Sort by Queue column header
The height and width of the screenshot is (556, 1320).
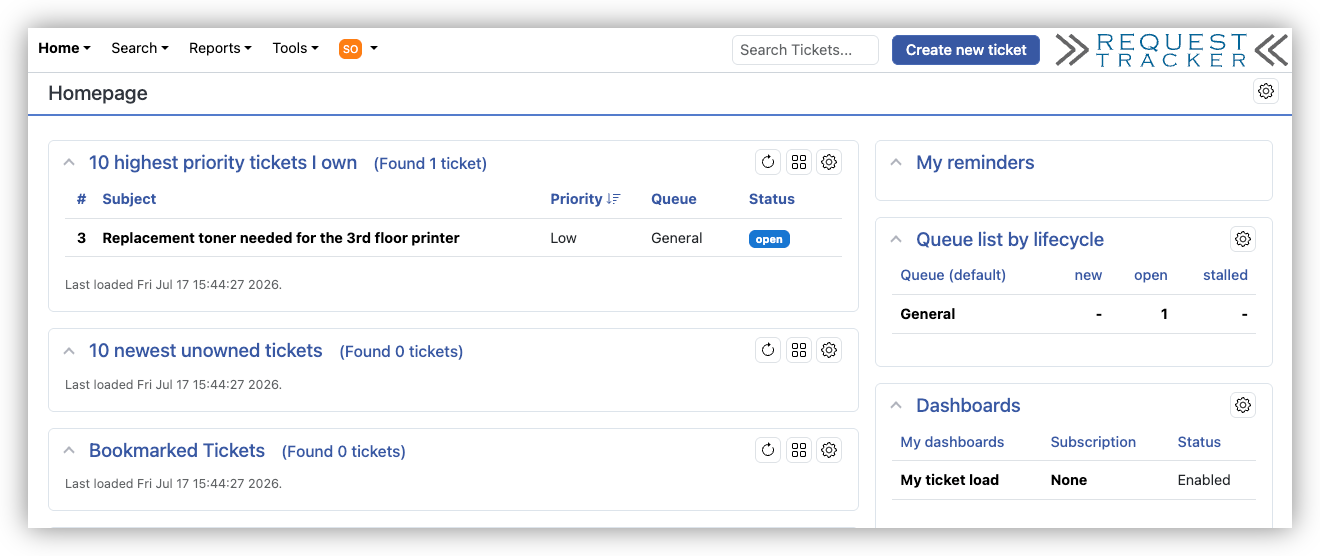coord(674,199)
